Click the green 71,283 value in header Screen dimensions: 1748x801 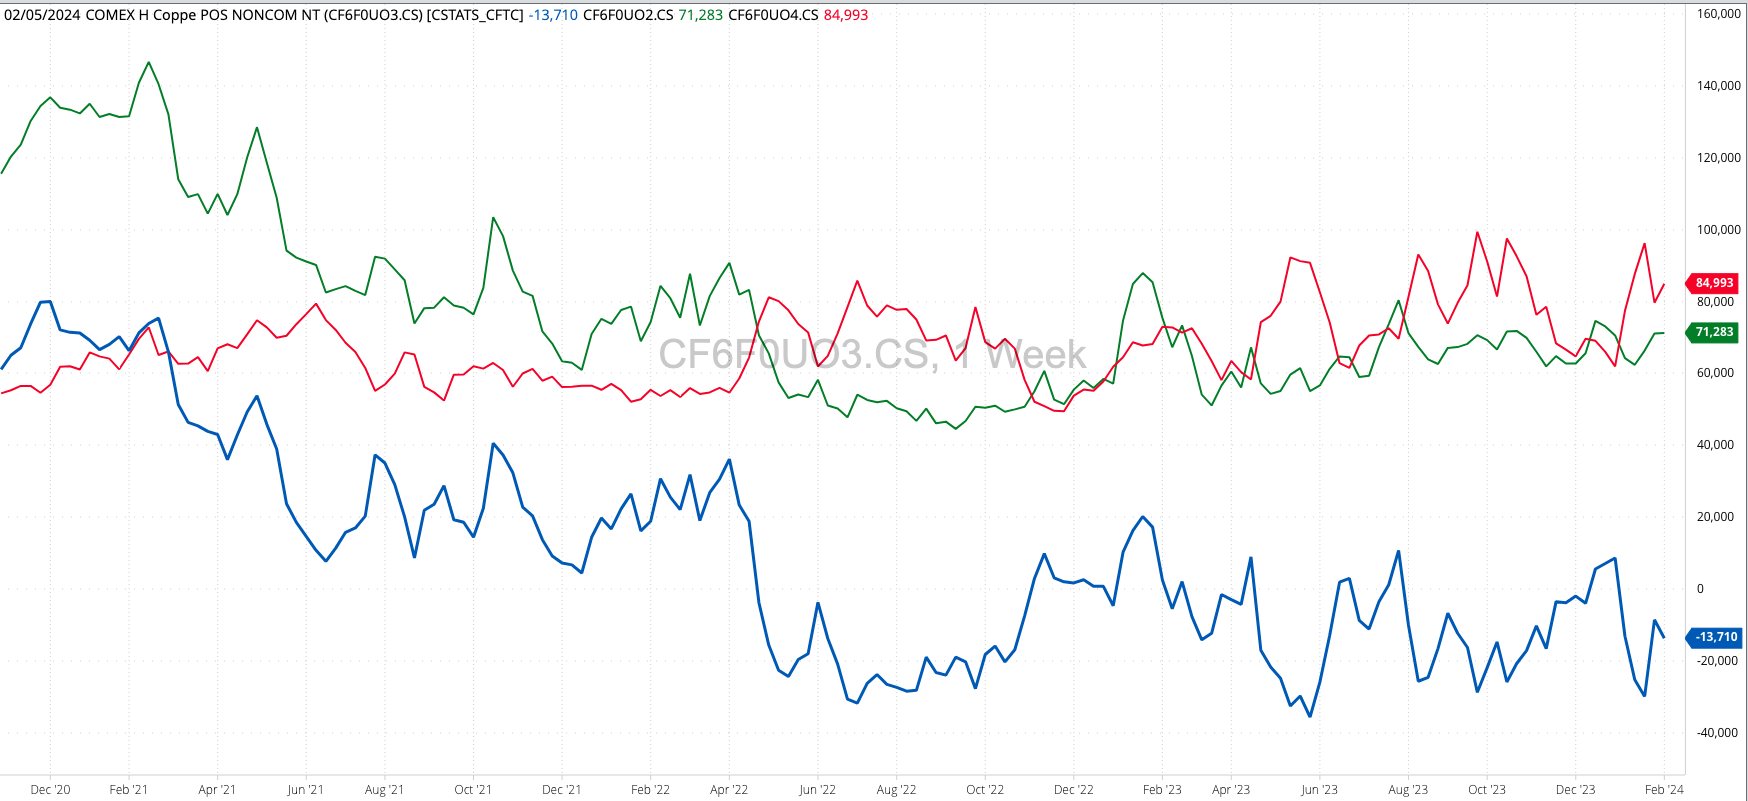click(700, 15)
